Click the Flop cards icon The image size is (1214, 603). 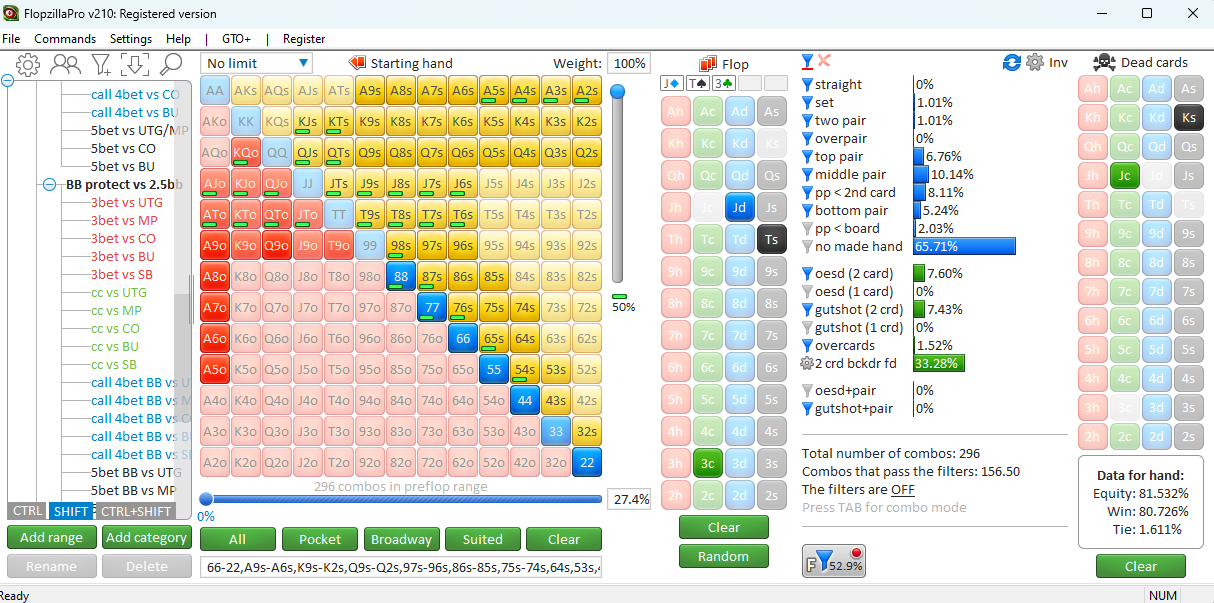coord(708,63)
